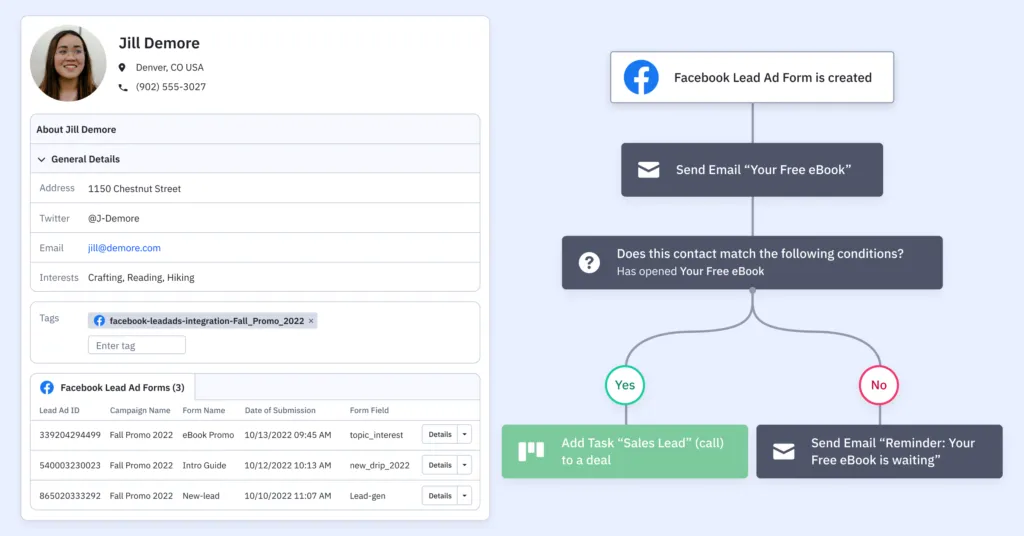Open dropdown arrow for lead 540003230023
The width and height of the screenshot is (1024, 536).
pyautogui.click(x=464, y=465)
